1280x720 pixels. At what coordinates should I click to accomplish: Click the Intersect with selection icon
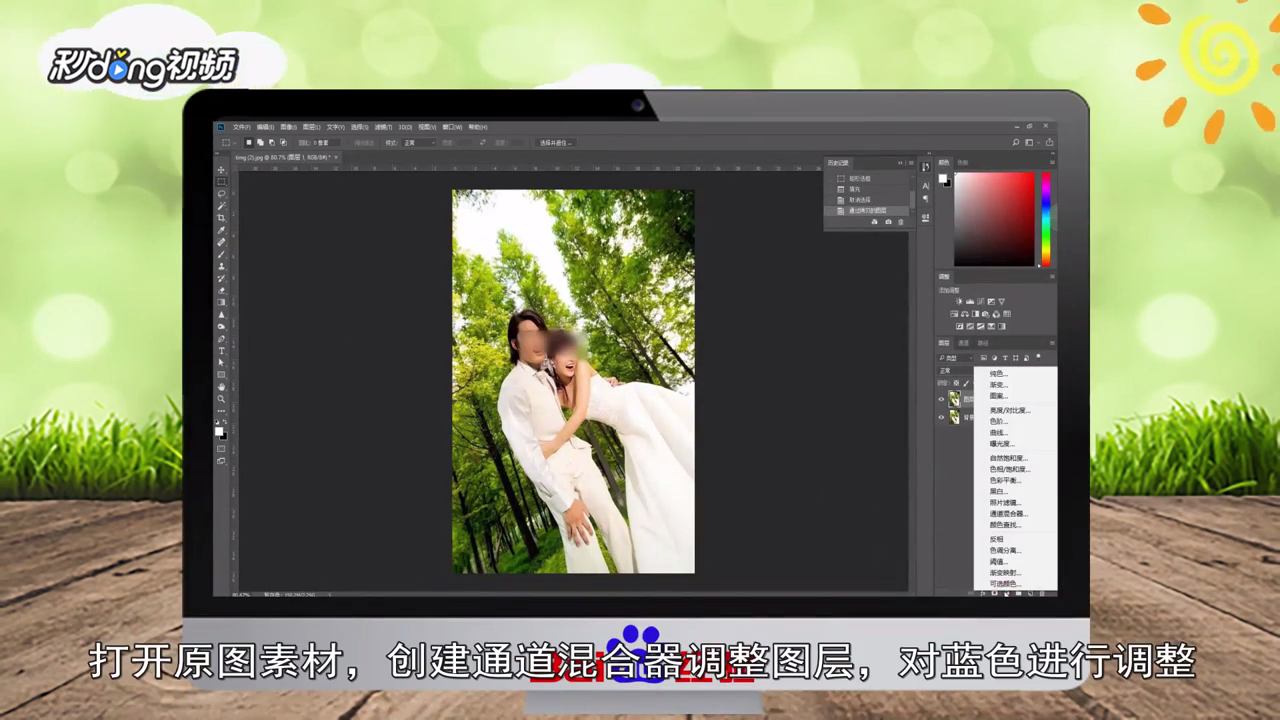[x=283, y=142]
